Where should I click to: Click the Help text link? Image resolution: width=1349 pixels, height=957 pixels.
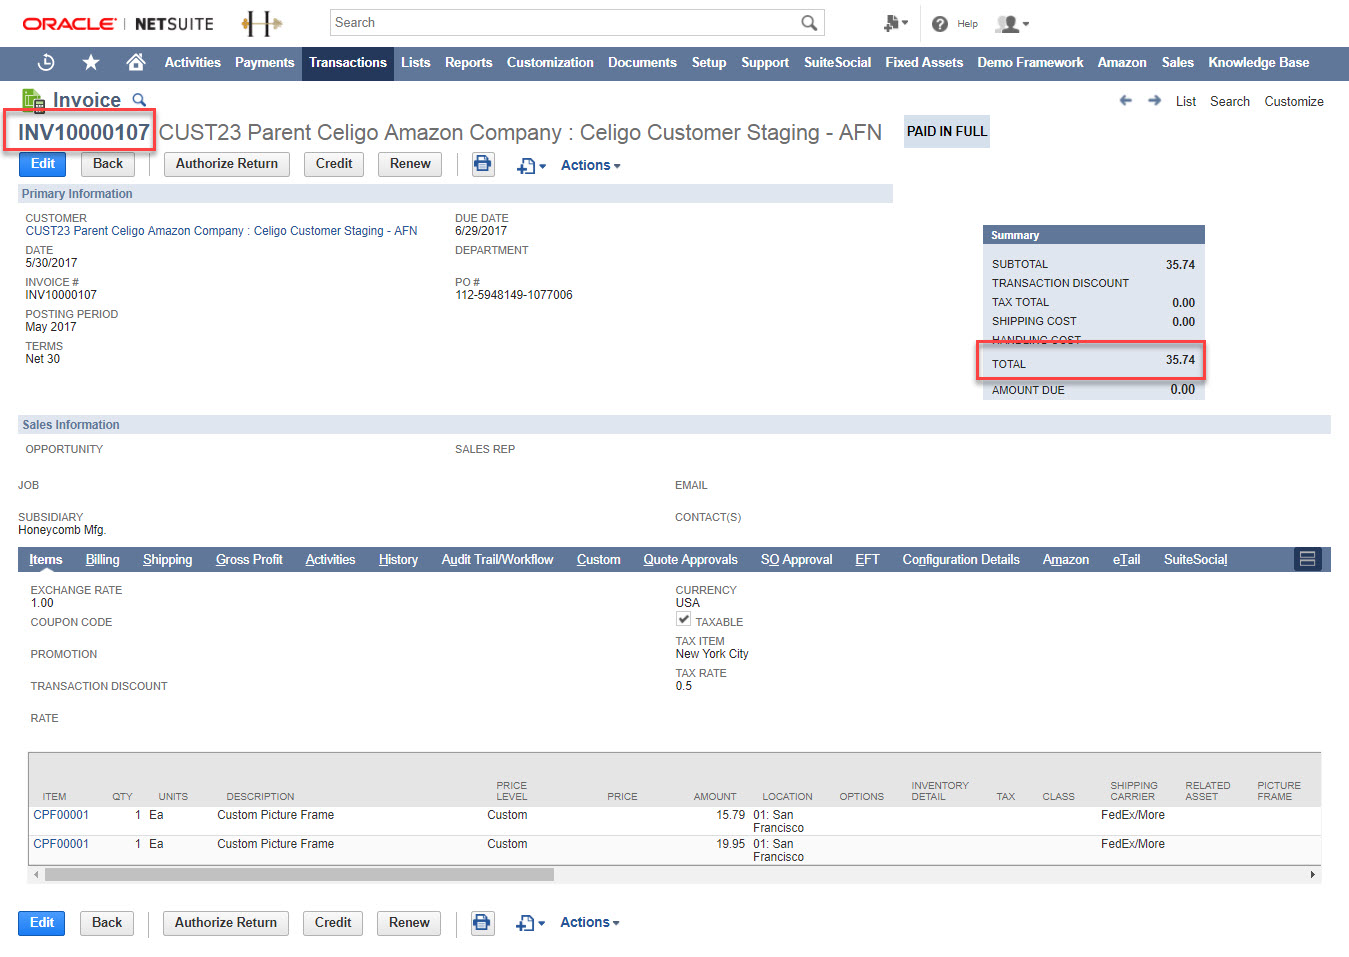(968, 24)
